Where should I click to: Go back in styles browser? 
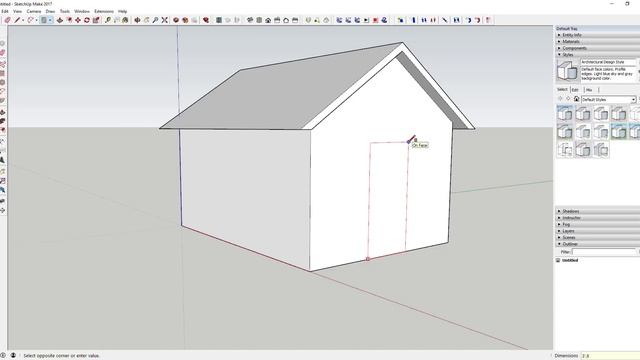point(560,99)
